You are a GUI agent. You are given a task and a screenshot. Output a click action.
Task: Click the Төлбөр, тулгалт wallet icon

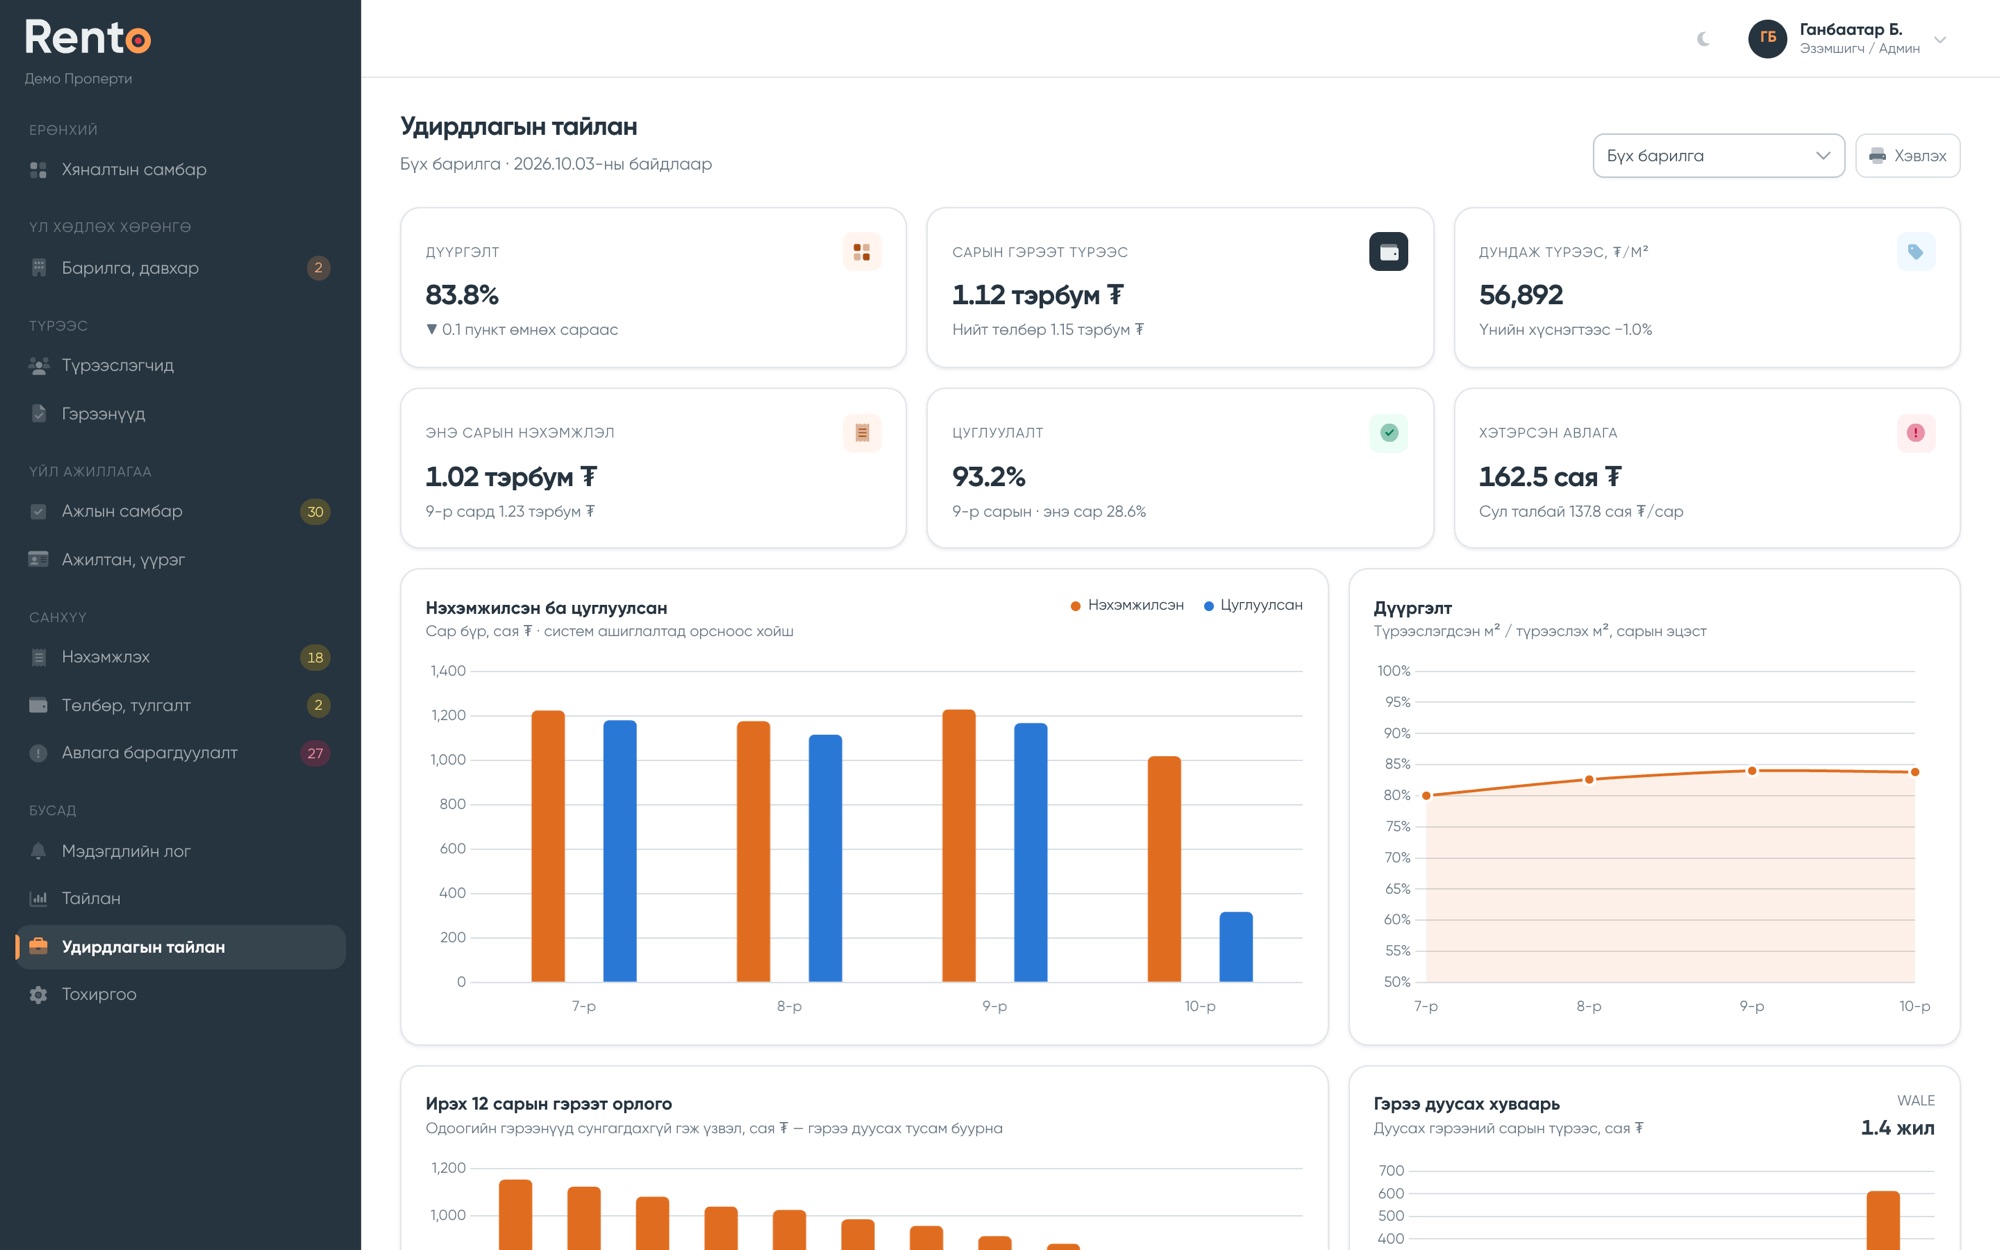[38, 705]
